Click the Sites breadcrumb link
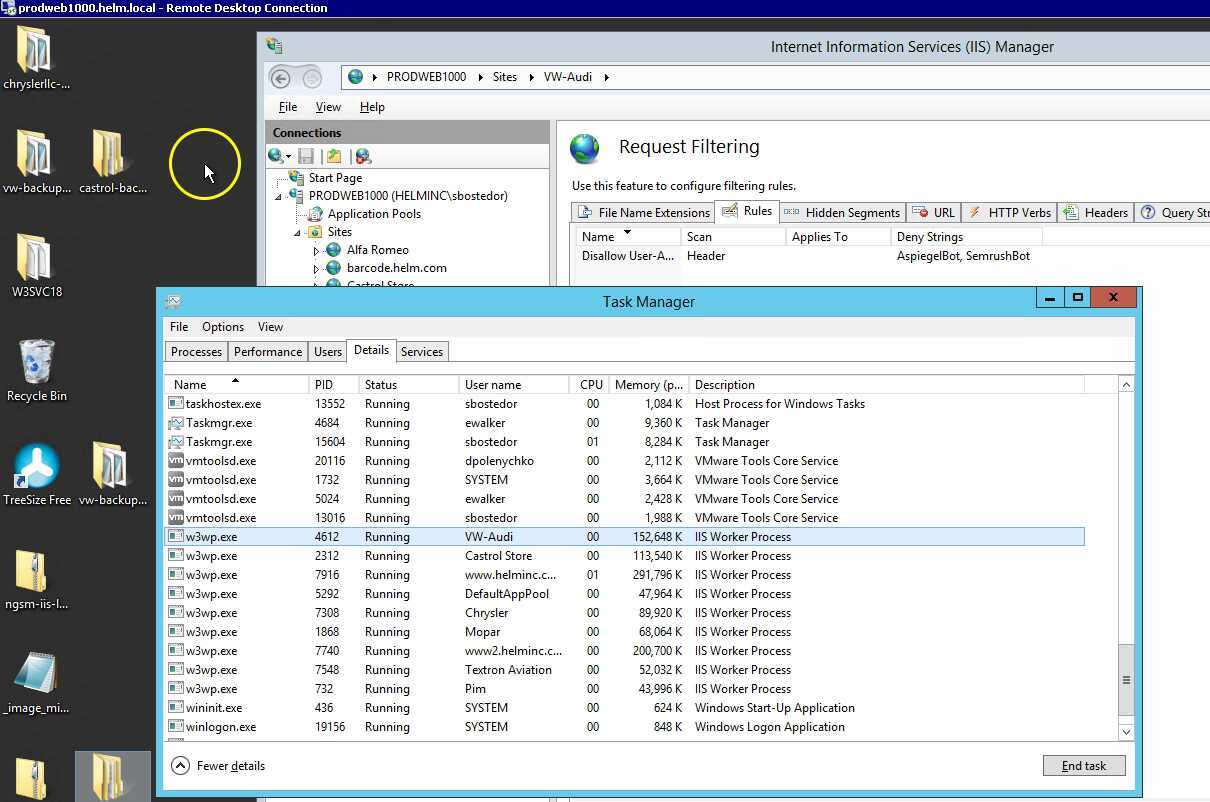The image size is (1210, 802). tap(504, 77)
